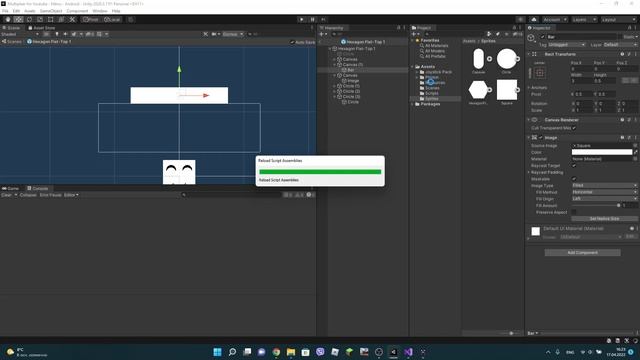640x360 pixels.
Task: Select the Capsule sprite thumbnail
Action: coord(478,60)
